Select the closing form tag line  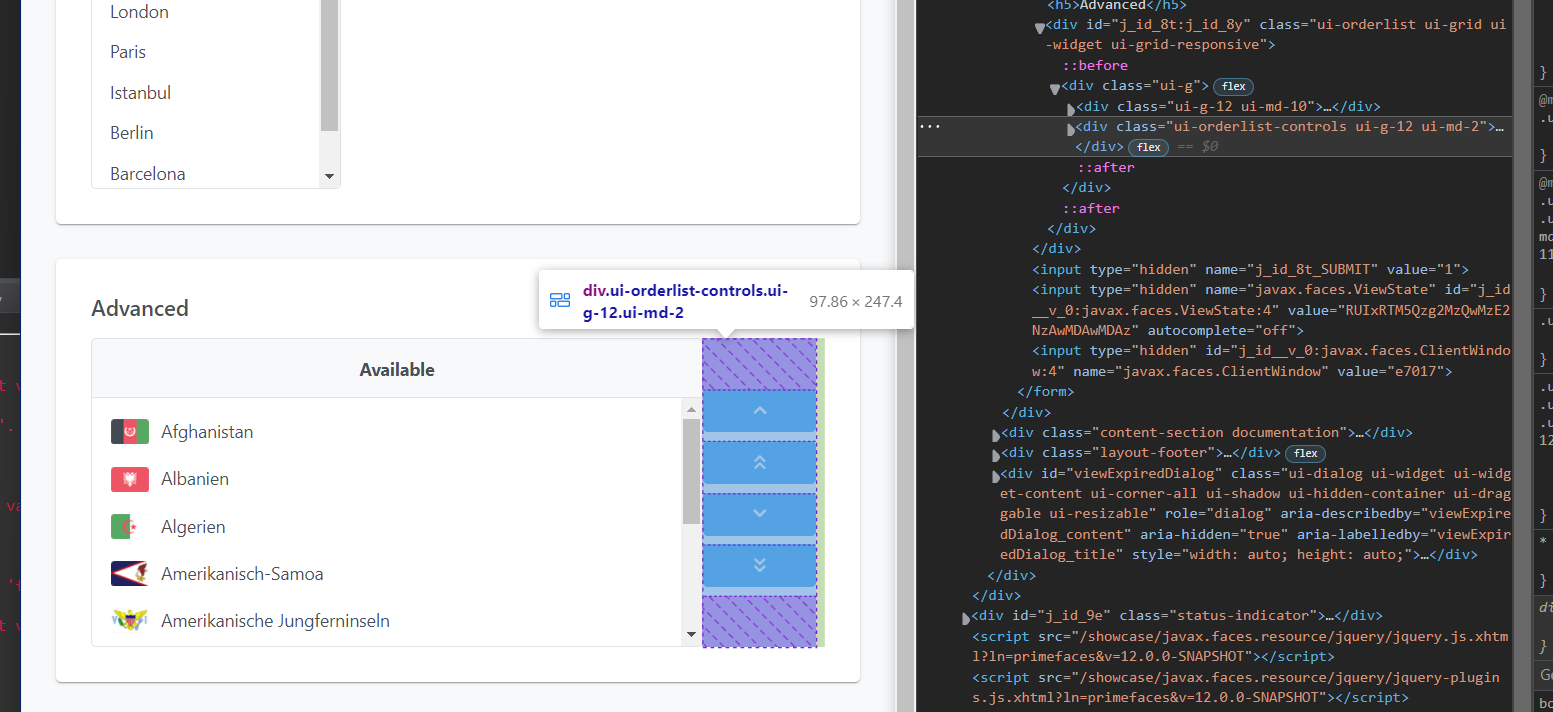point(1045,391)
